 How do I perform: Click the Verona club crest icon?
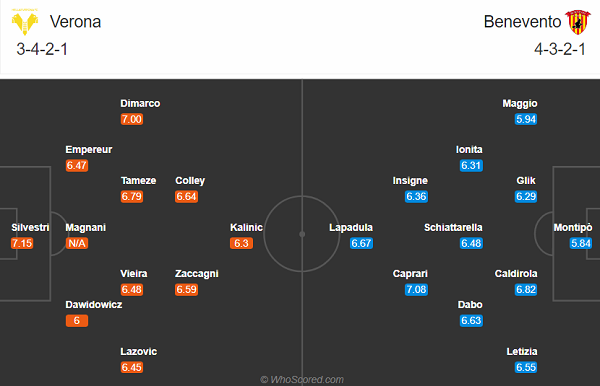(x=25, y=22)
